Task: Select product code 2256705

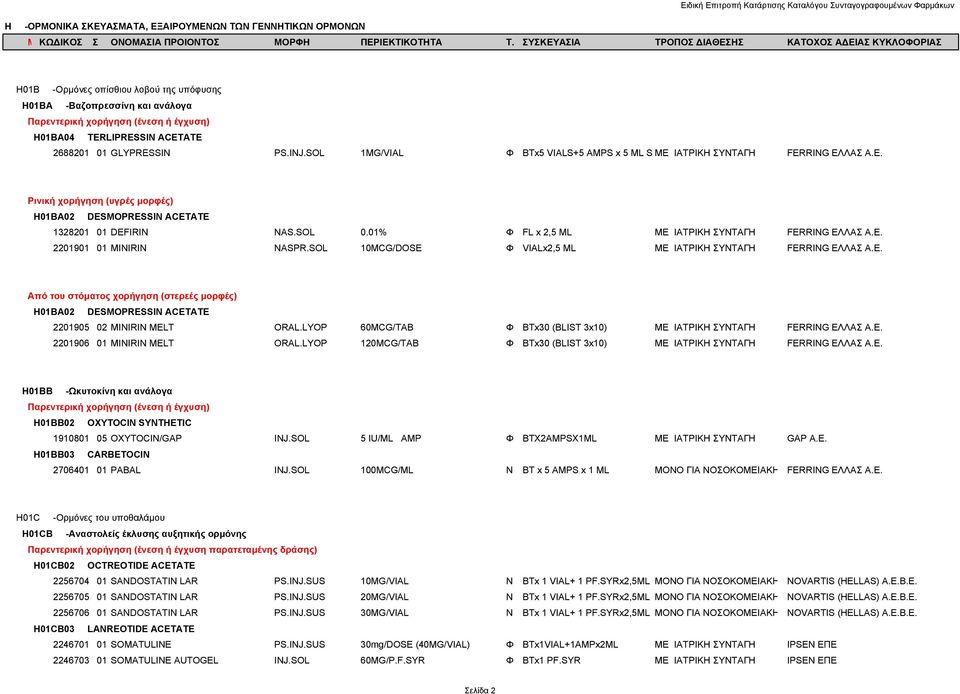Action: pyautogui.click(x=71, y=597)
